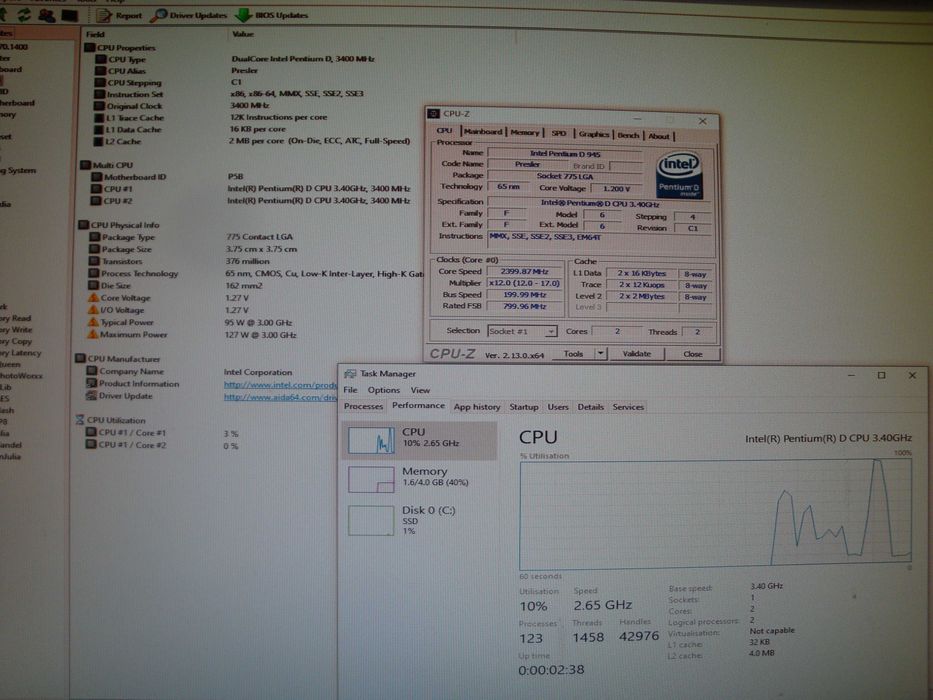Screen dimensions: 933x700
Task: Click the warning icon next to Typical Power
Action: tap(93, 322)
